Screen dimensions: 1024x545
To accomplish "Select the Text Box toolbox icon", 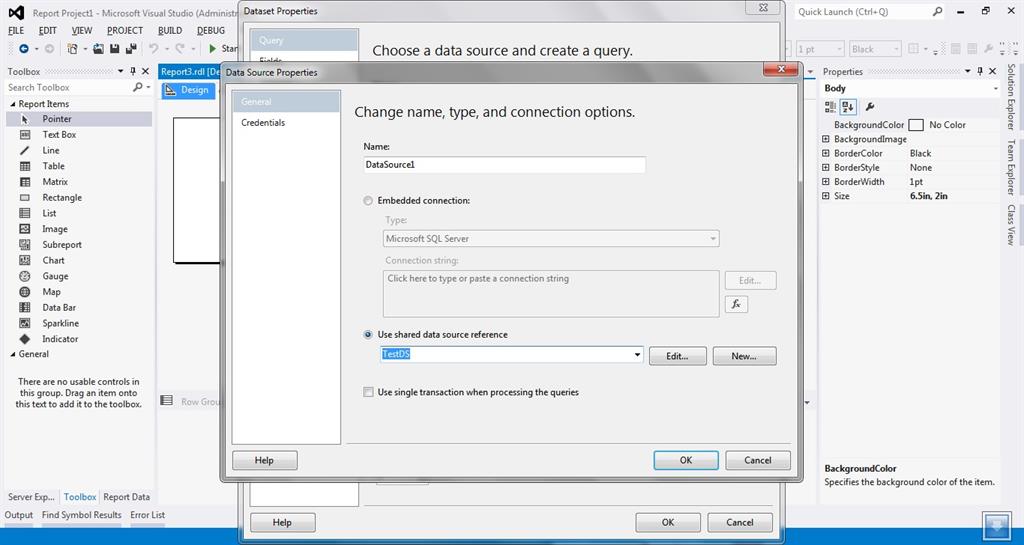I will 25,134.
